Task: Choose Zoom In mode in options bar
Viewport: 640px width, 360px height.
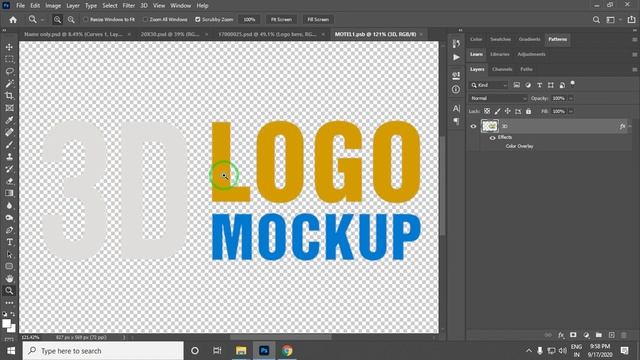Action: click(x=58, y=20)
